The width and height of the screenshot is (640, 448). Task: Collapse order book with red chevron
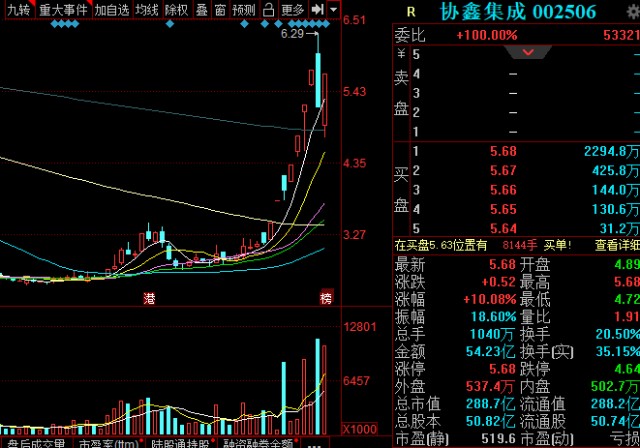[528, 52]
